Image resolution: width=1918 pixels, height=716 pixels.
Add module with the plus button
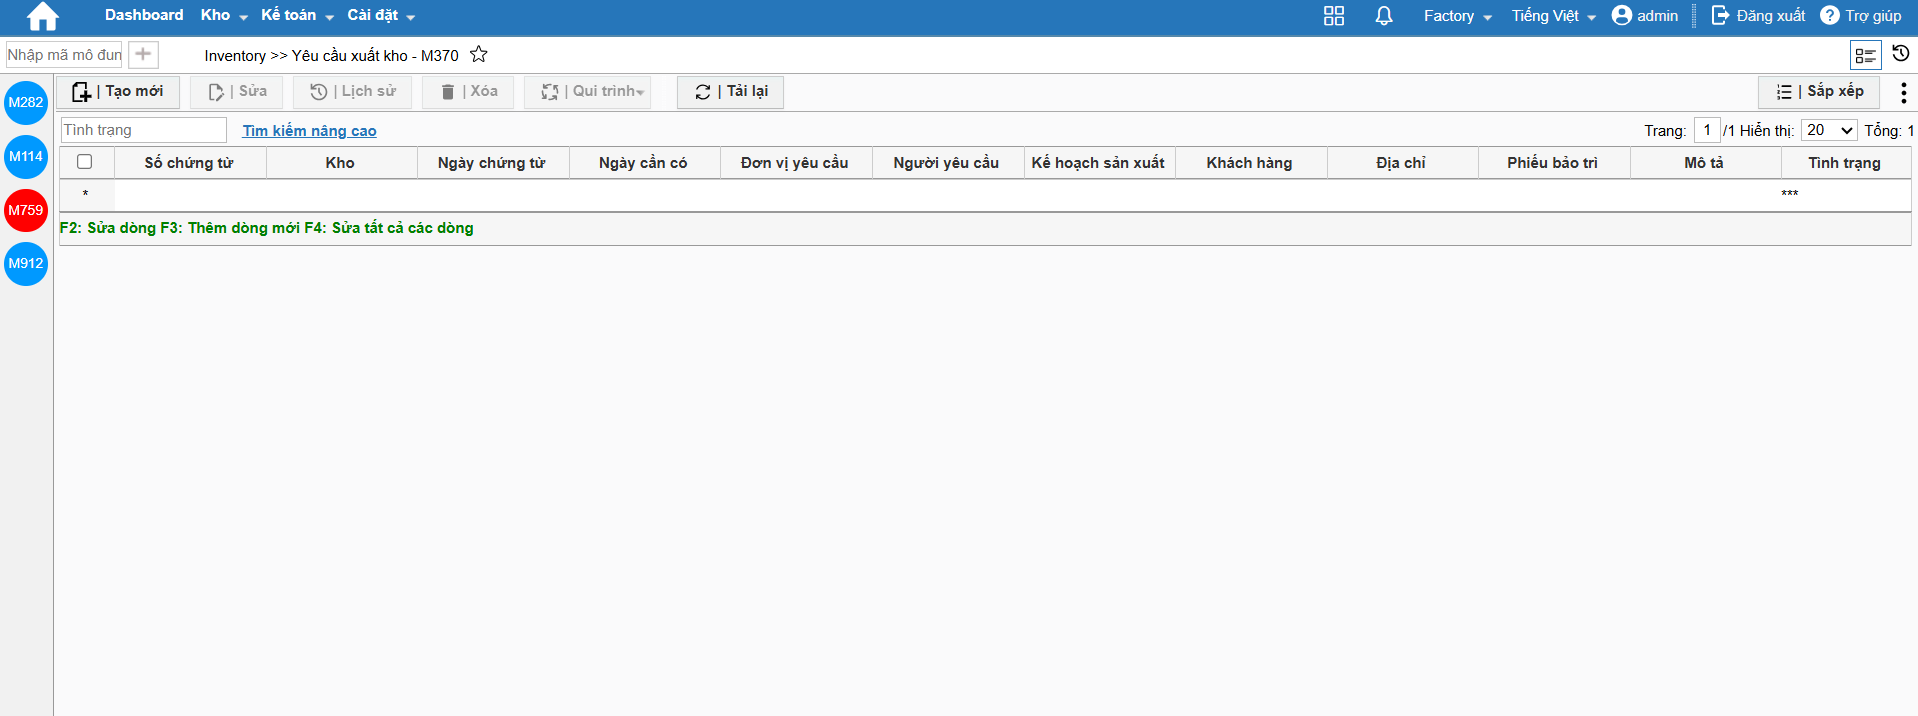143,54
